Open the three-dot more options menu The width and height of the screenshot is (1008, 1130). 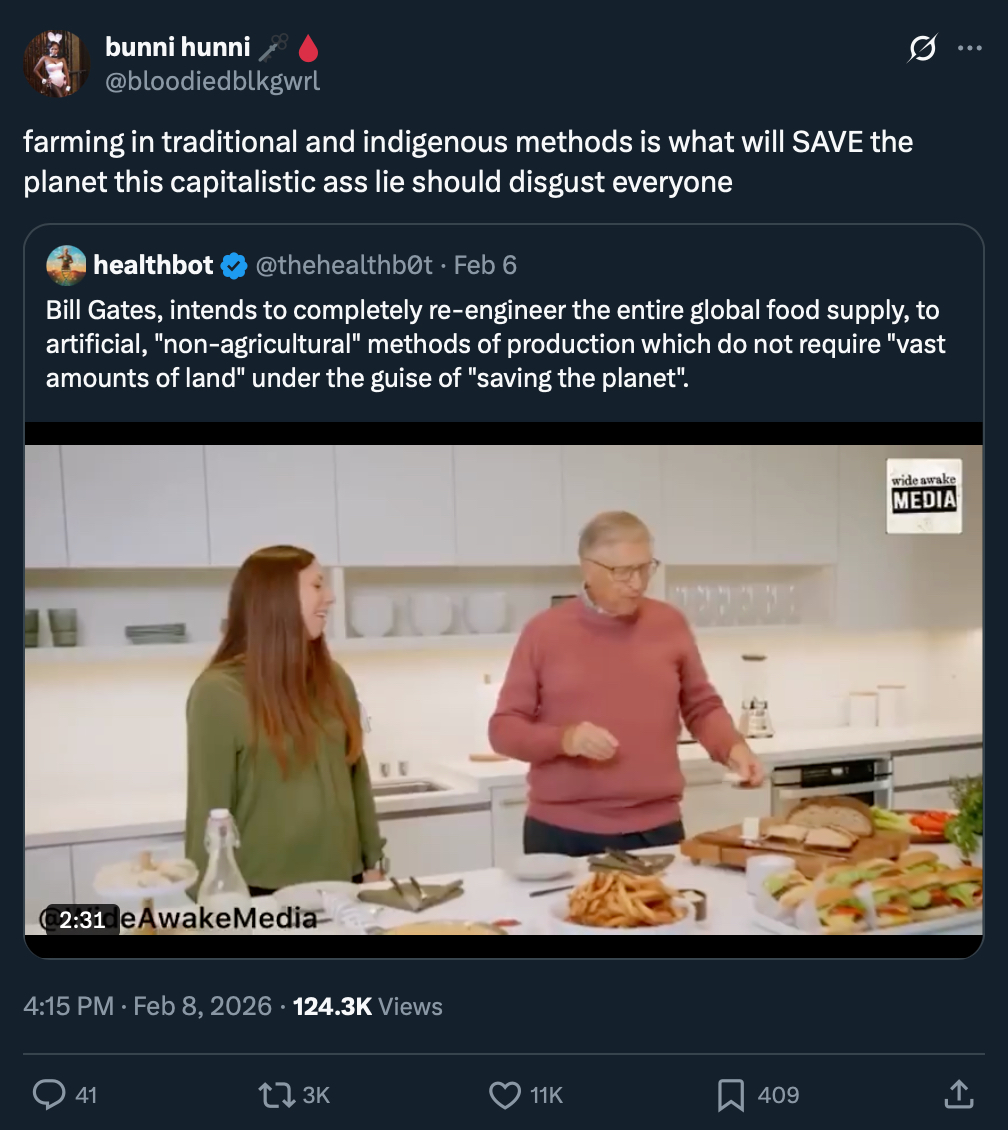pyautogui.click(x=969, y=48)
